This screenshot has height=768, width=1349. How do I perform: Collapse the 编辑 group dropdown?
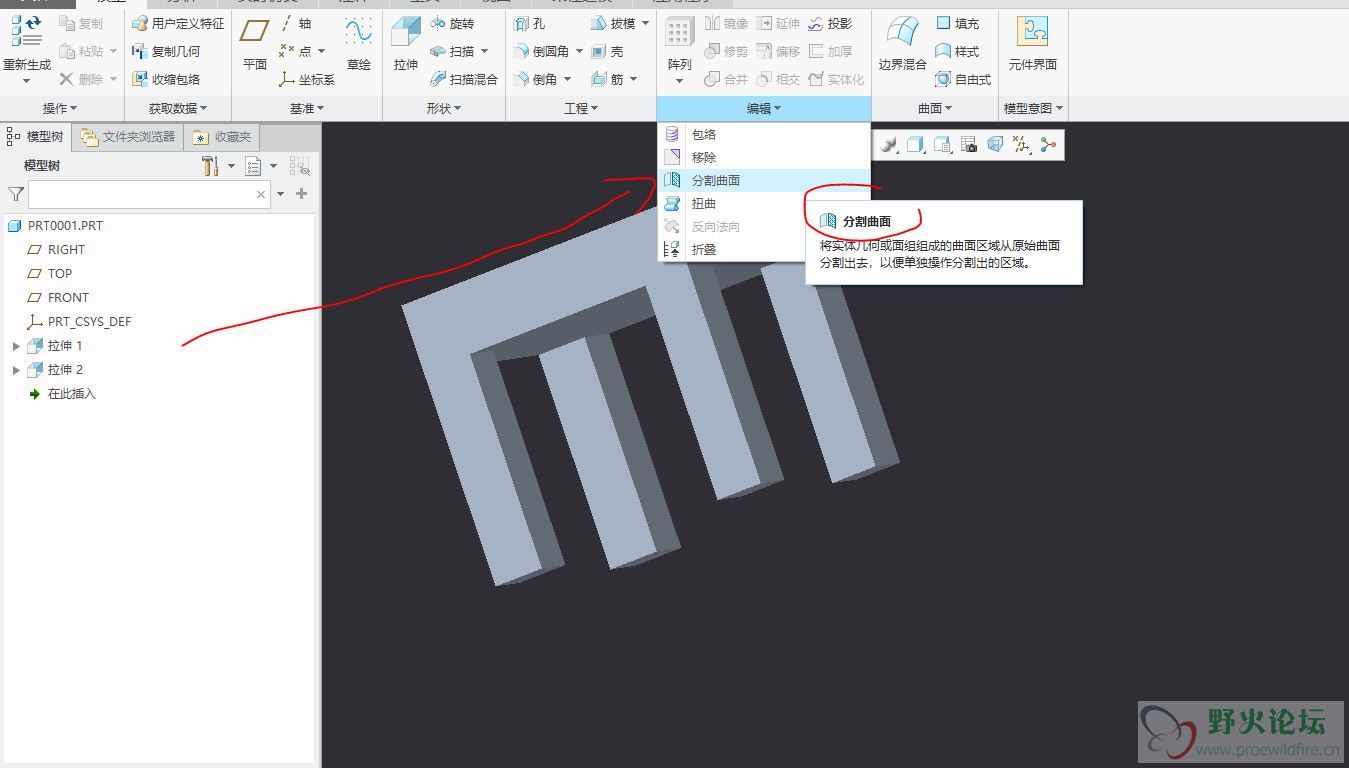[764, 108]
